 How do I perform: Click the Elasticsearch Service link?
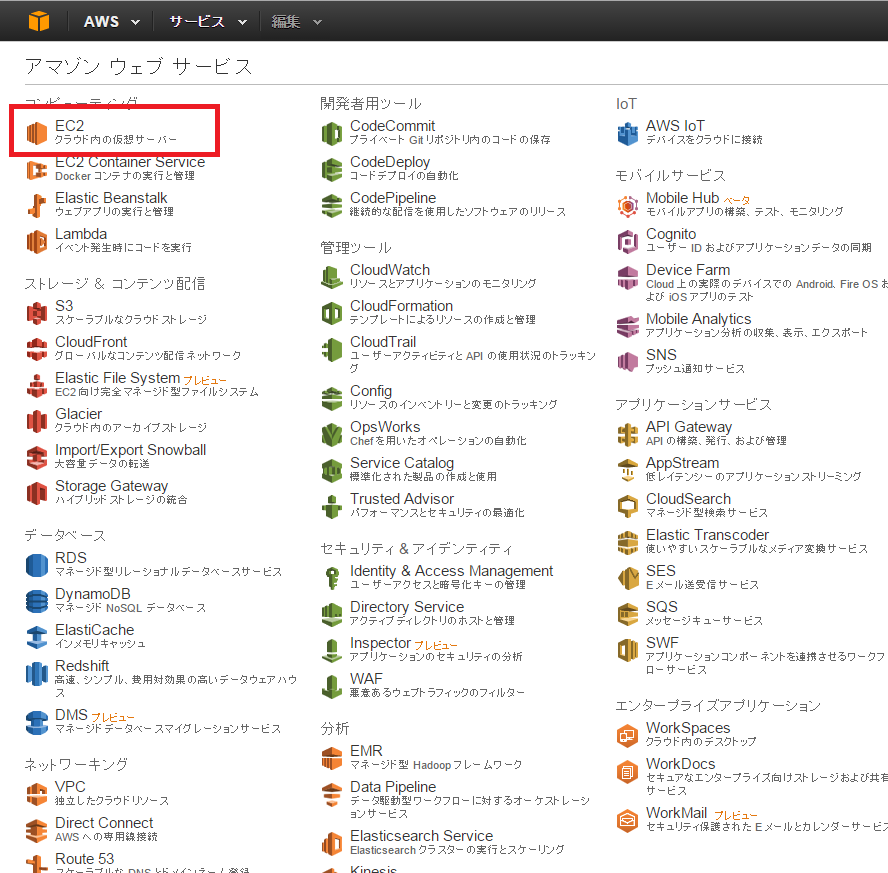(x=421, y=836)
